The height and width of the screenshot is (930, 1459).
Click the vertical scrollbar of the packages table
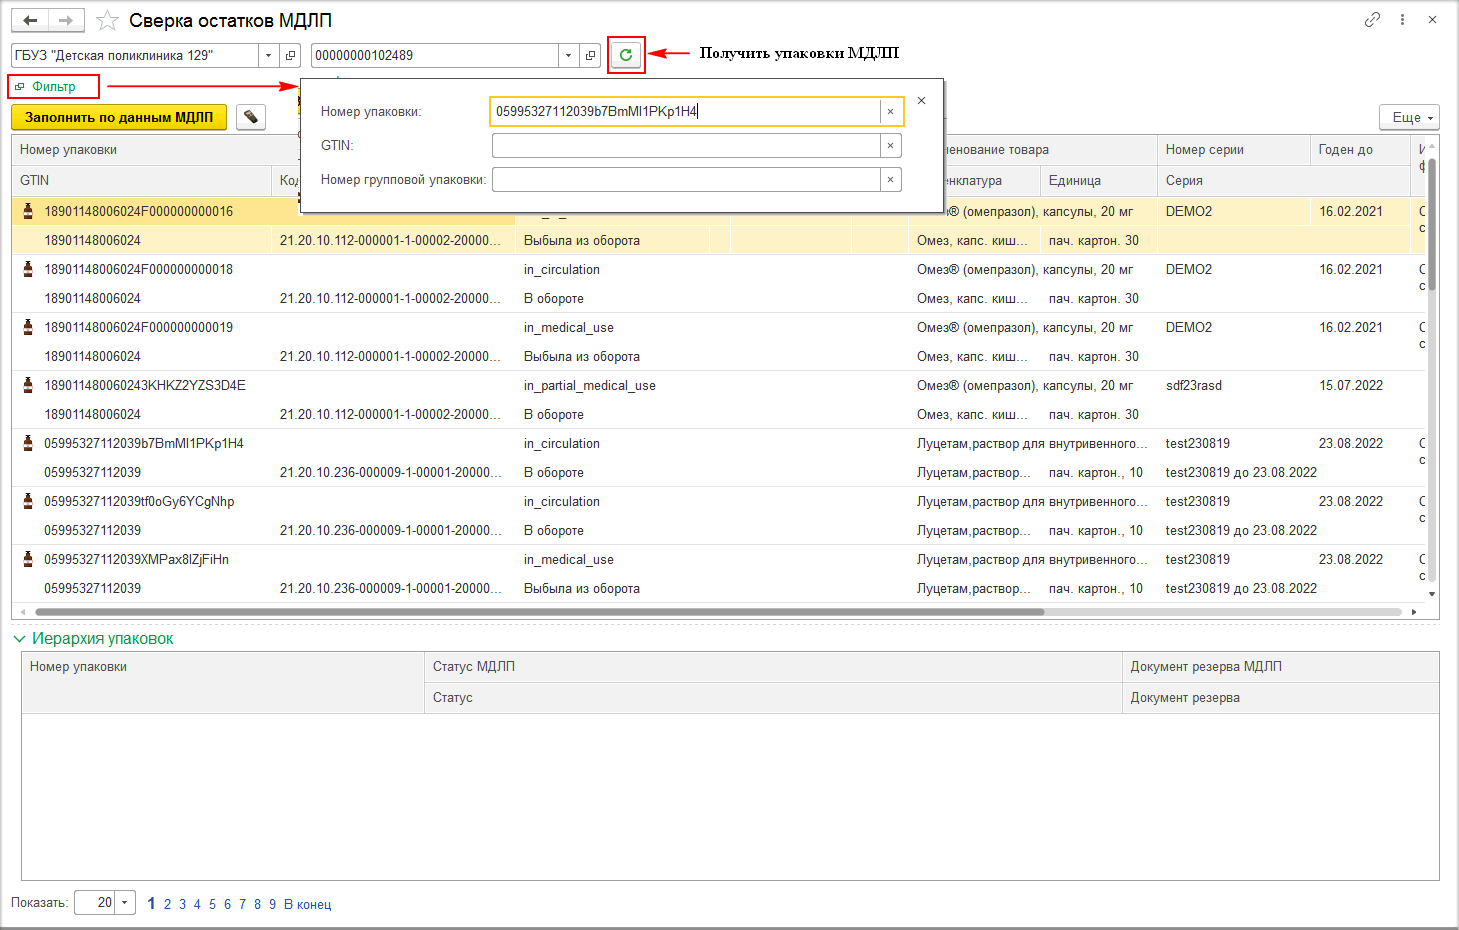coord(1432,225)
